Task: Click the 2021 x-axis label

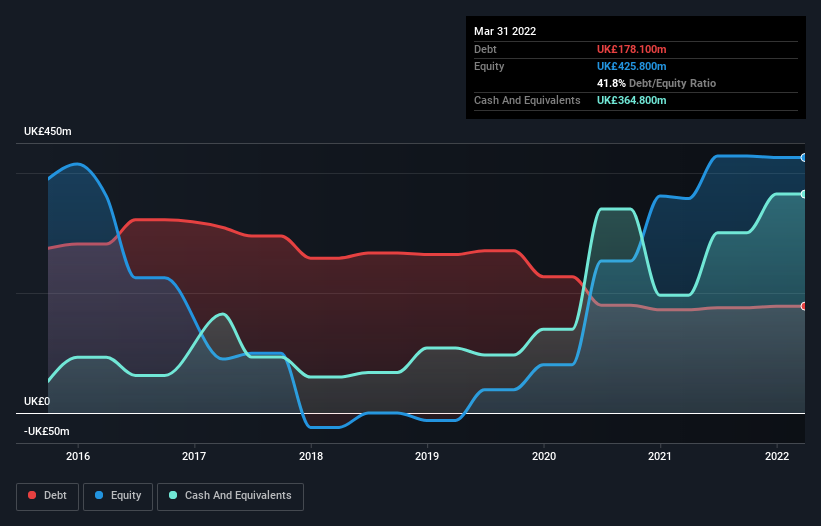Action: [660, 456]
